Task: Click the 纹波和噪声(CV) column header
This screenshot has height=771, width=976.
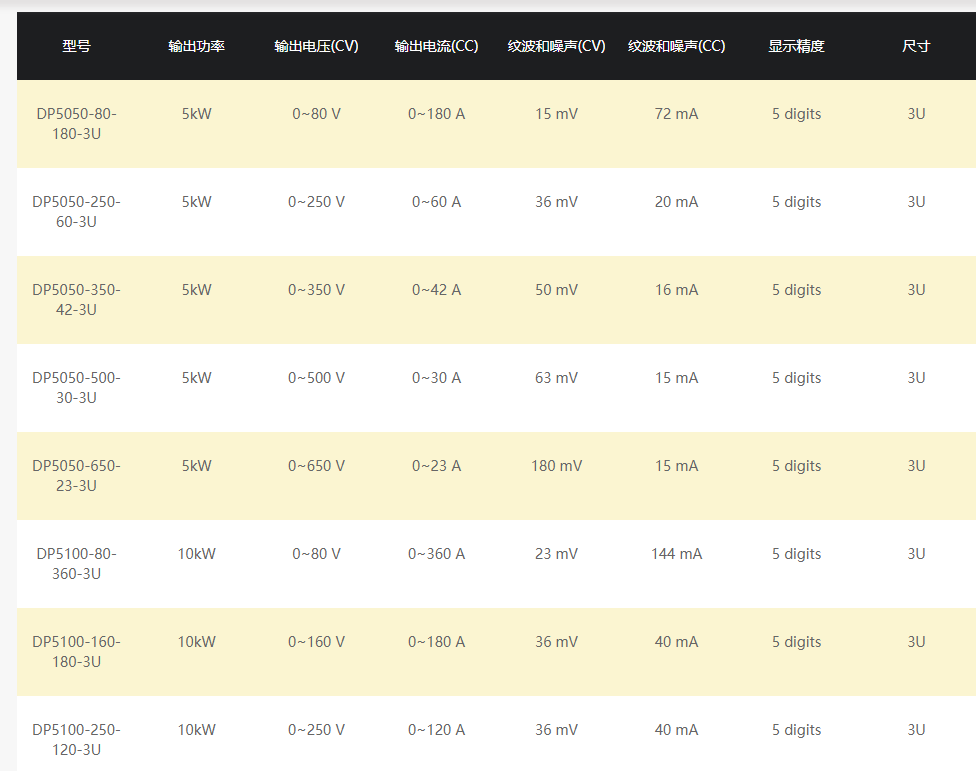Action: pyautogui.click(x=556, y=46)
